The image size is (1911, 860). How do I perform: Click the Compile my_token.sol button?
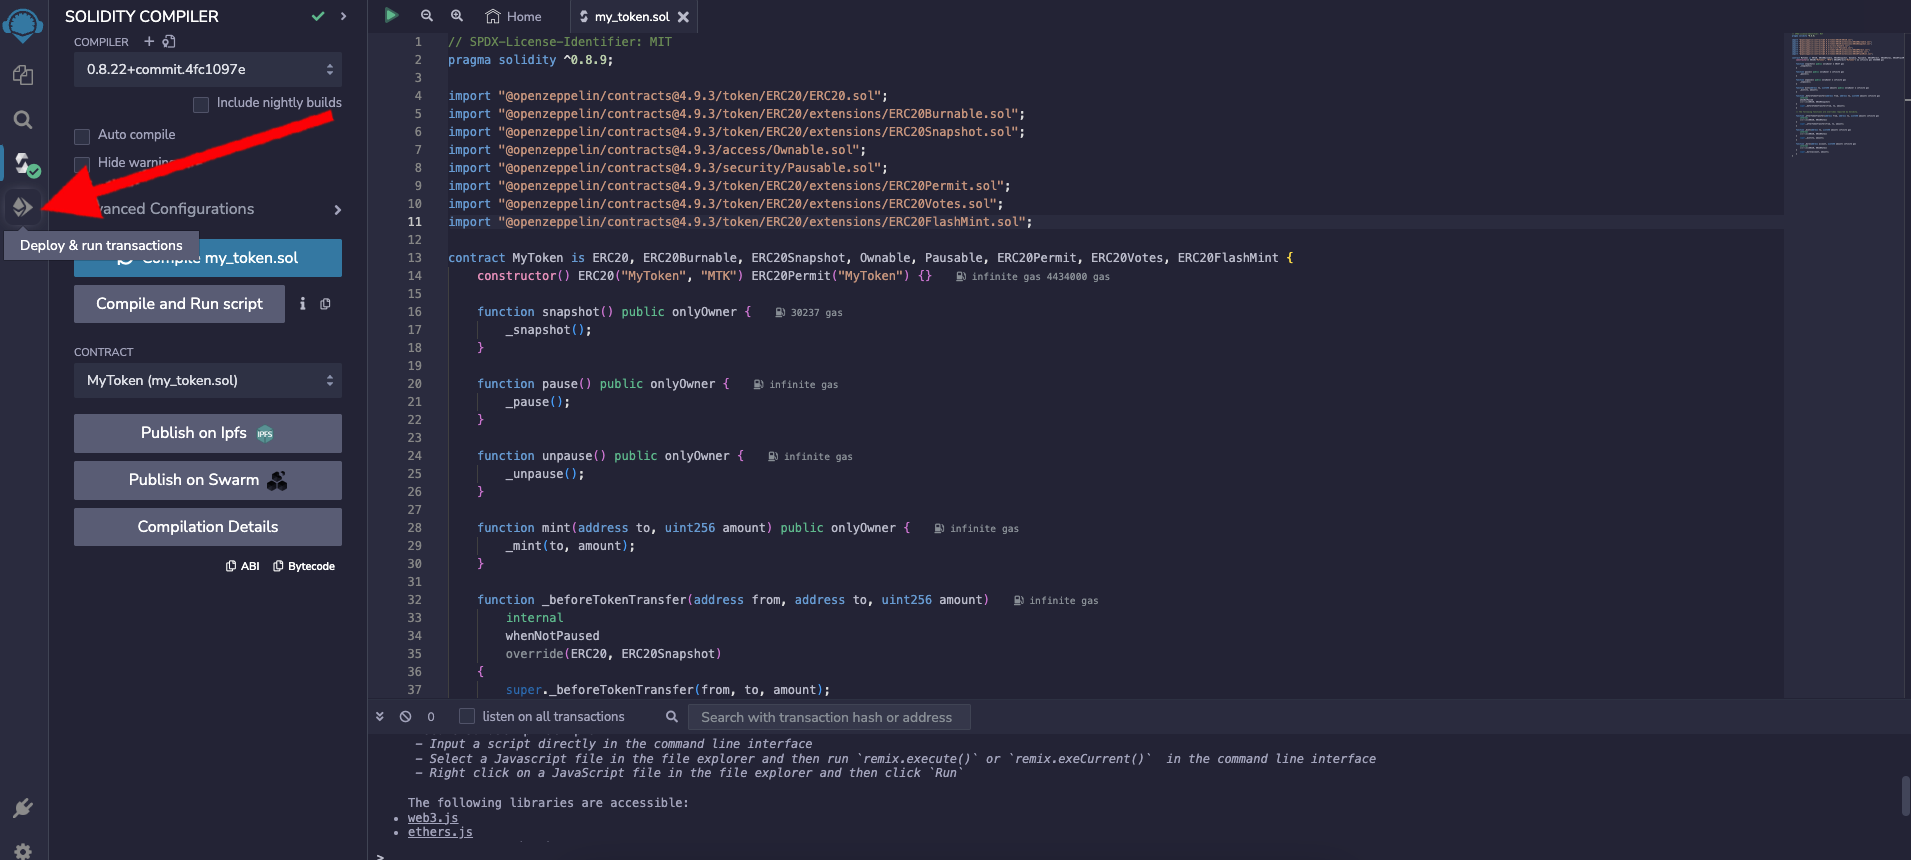[208, 257]
